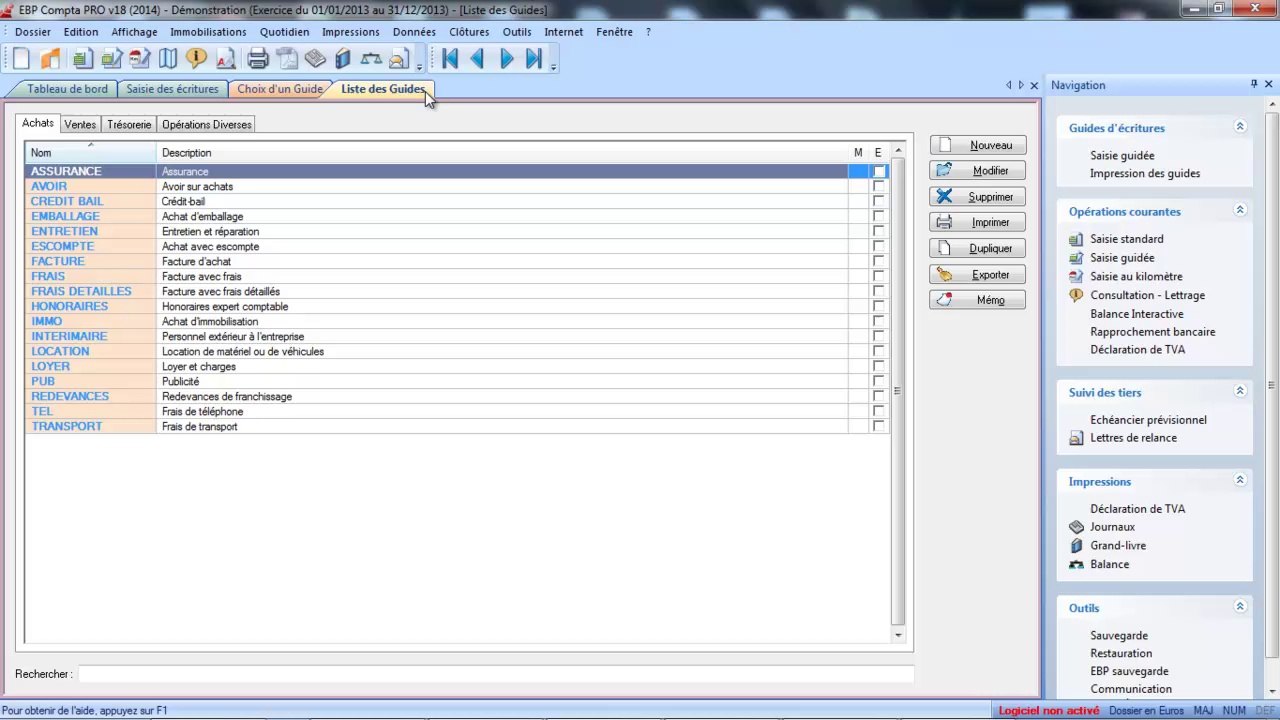Image resolution: width=1280 pixels, height=720 pixels.
Task: Click the orange open dossier toolbar icon
Action: point(50,59)
